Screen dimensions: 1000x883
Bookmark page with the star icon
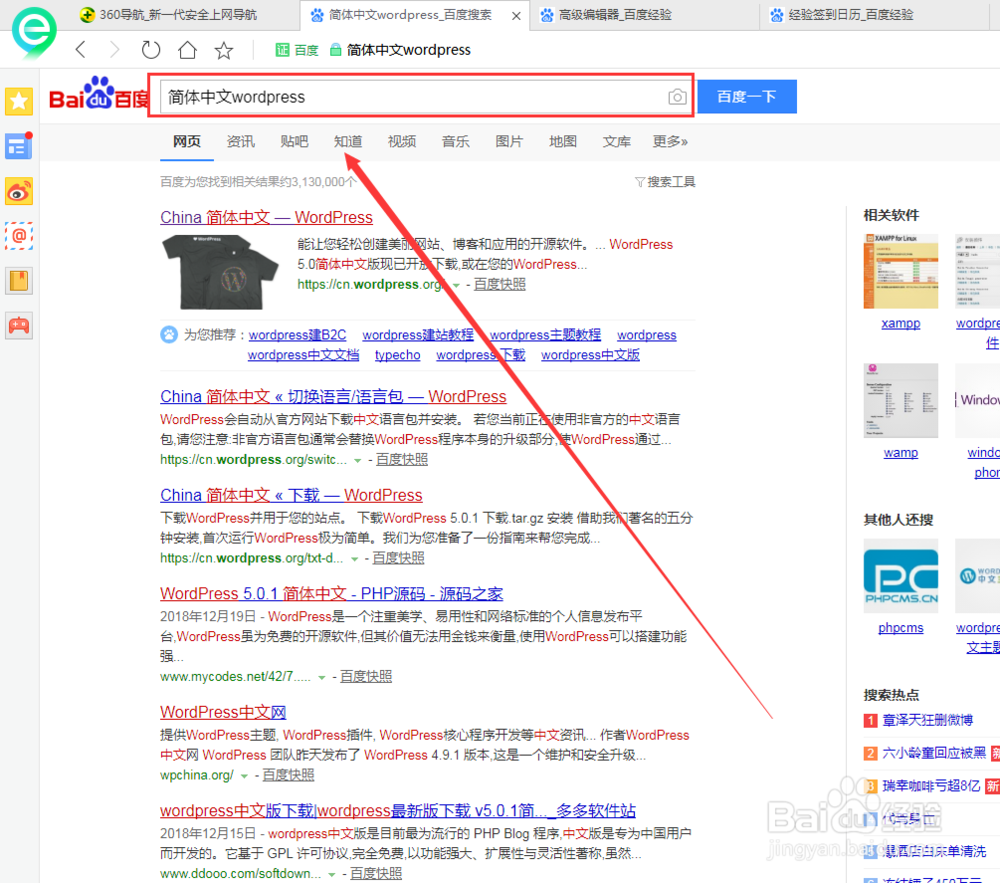tap(224, 50)
